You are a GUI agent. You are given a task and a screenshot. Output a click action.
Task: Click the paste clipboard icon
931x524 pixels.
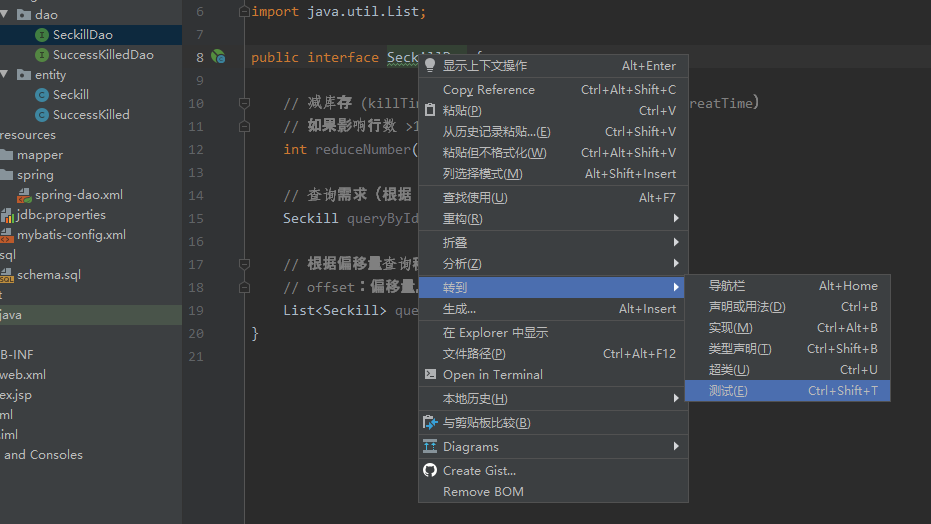coord(430,110)
